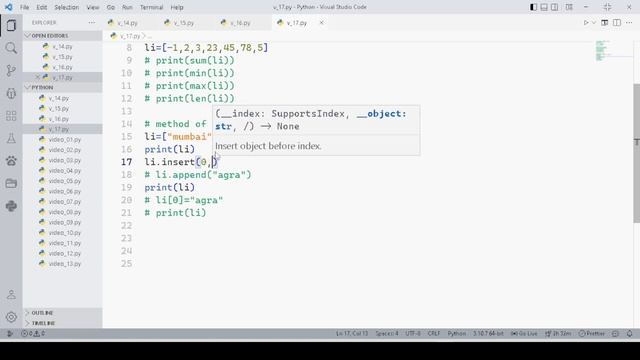
Task: Collapse the Open Editors section
Action: click(x=62, y=36)
